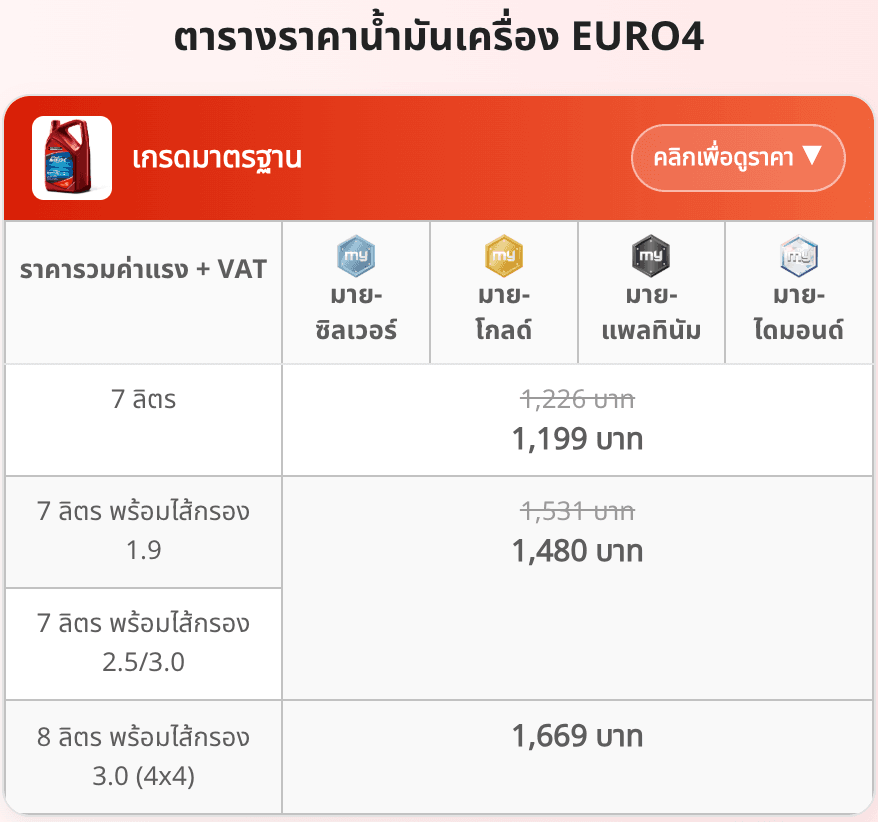Click the My-Platinum membership badge icon
The image size is (878, 822).
tap(651, 256)
